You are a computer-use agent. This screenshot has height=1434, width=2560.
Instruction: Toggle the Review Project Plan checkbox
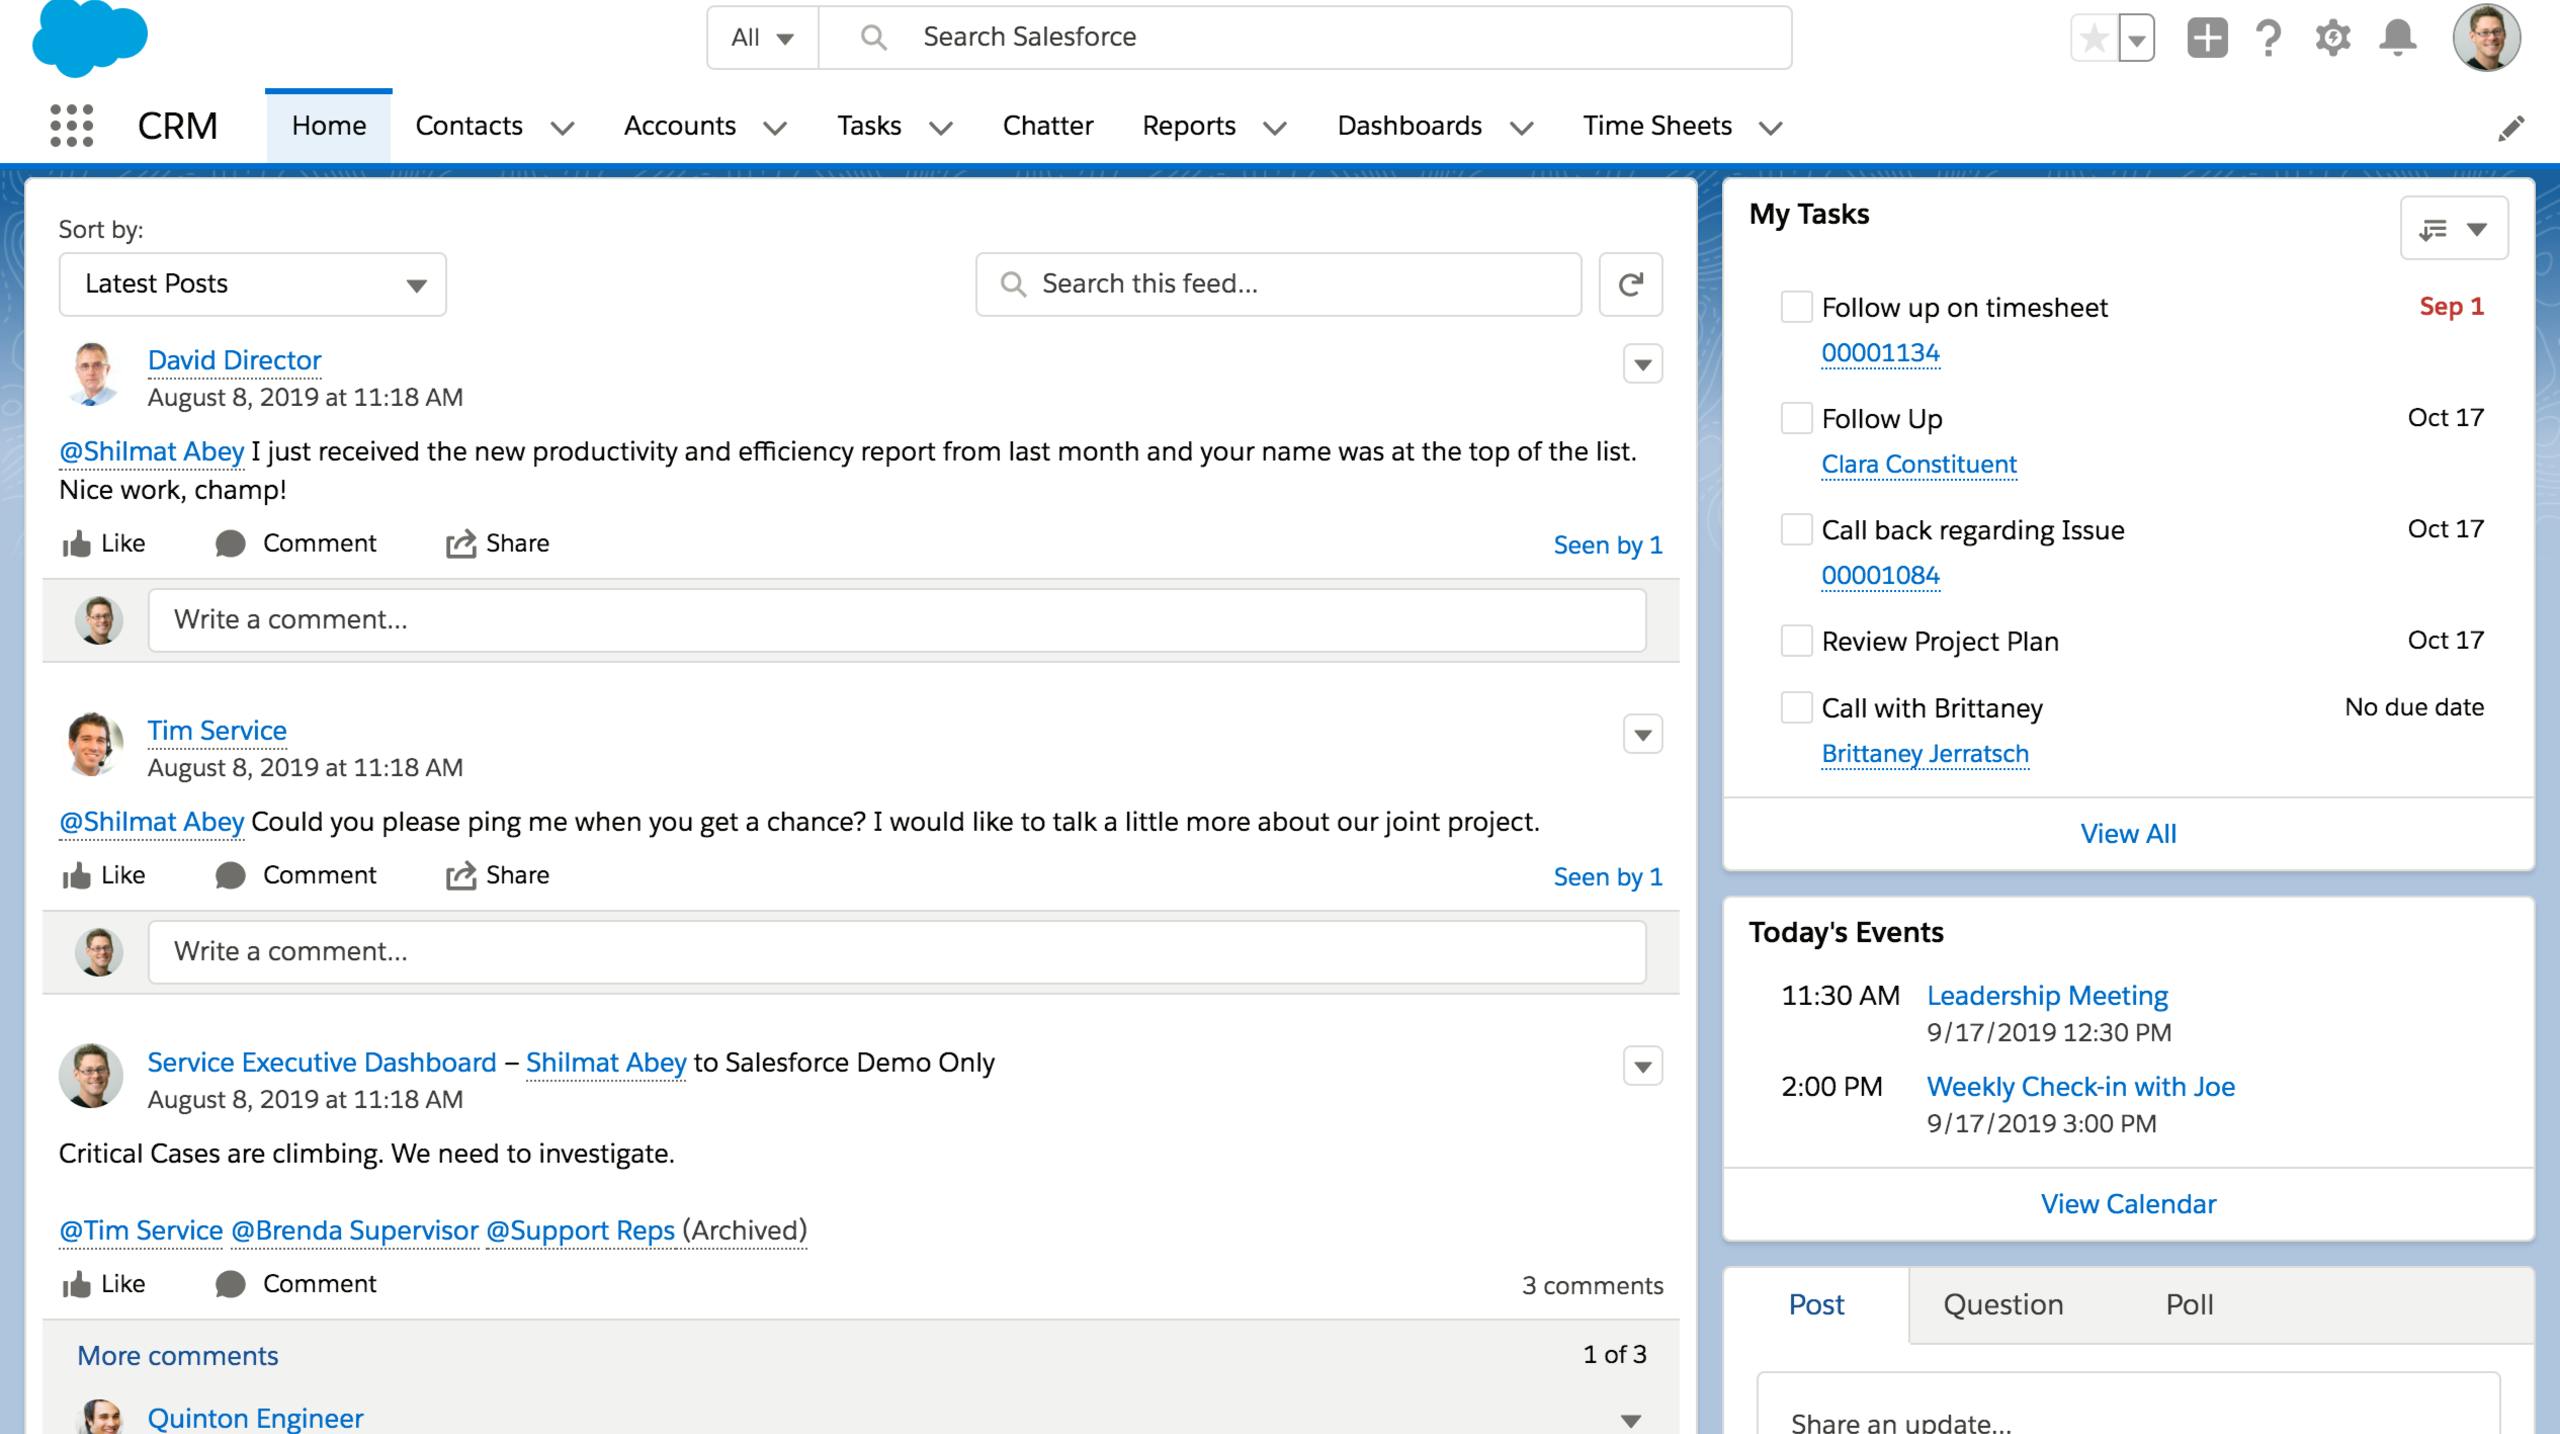1792,640
